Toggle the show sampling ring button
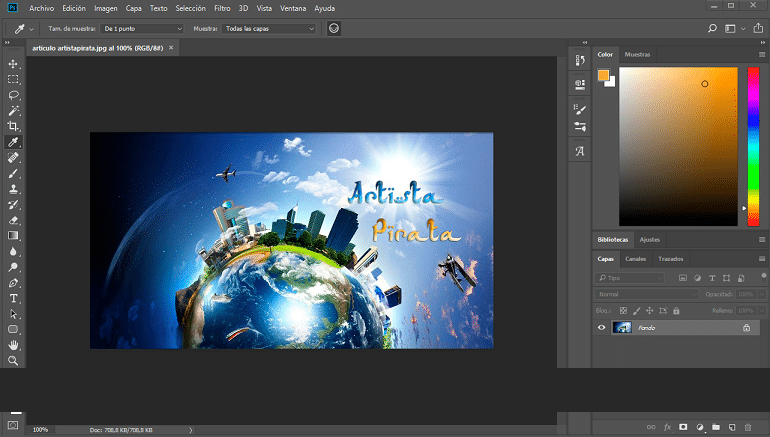Image resolution: width=770 pixels, height=437 pixels. tap(333, 29)
